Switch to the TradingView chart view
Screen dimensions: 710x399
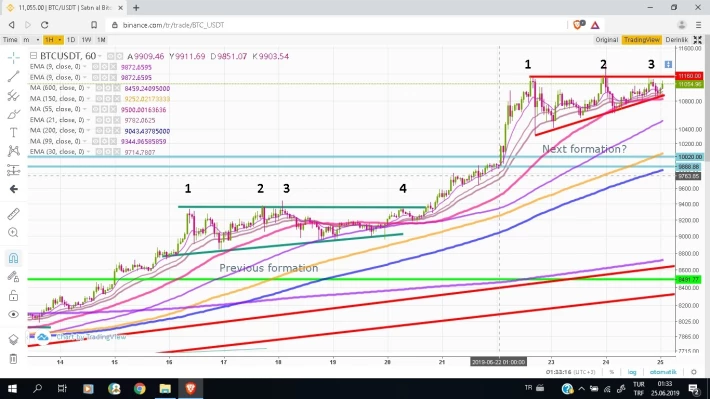[642, 40]
